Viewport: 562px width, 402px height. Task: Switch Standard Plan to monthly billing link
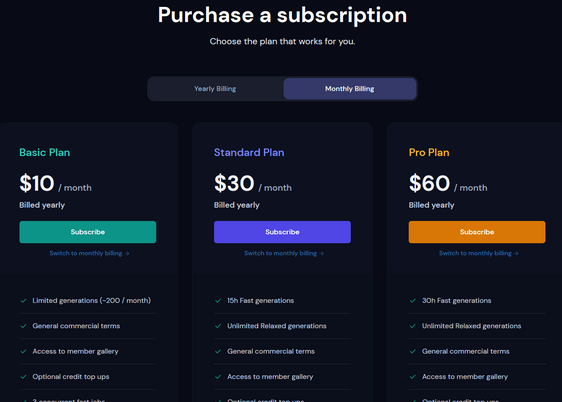point(284,253)
